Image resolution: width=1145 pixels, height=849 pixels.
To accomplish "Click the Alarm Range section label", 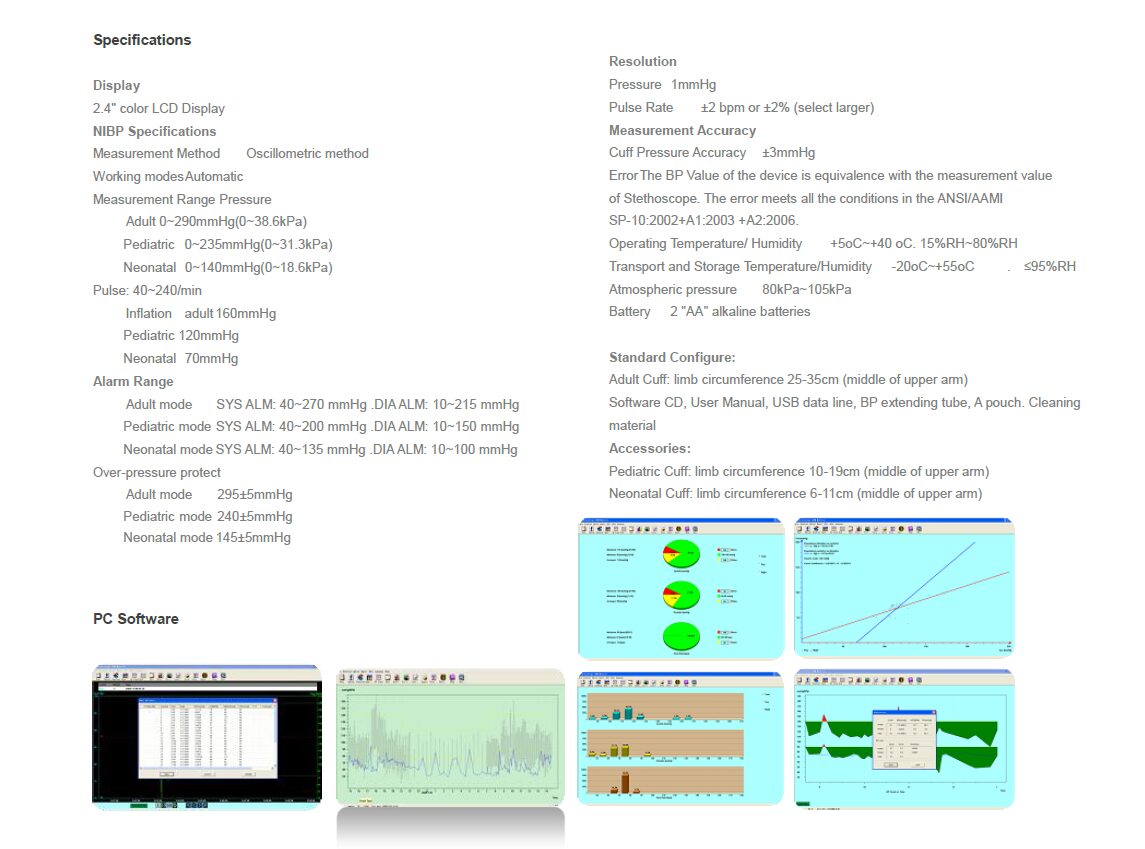I will point(133,381).
